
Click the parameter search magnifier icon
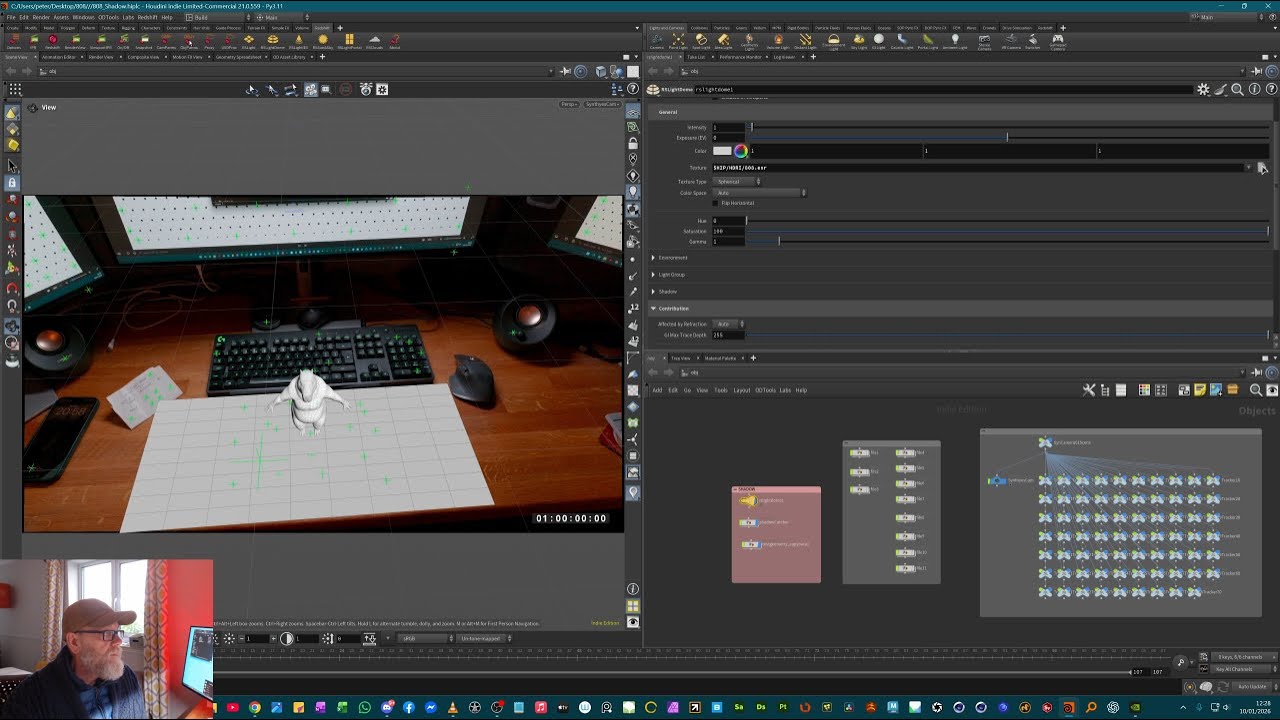tap(1237, 89)
